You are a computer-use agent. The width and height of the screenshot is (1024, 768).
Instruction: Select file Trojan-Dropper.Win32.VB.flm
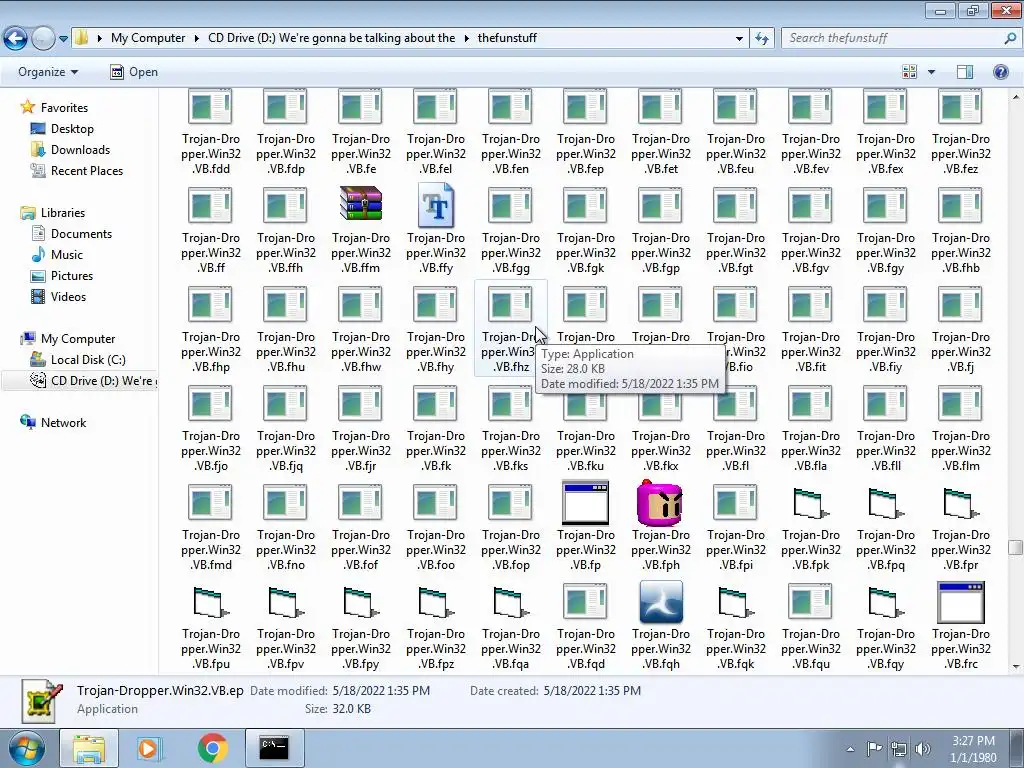click(961, 428)
